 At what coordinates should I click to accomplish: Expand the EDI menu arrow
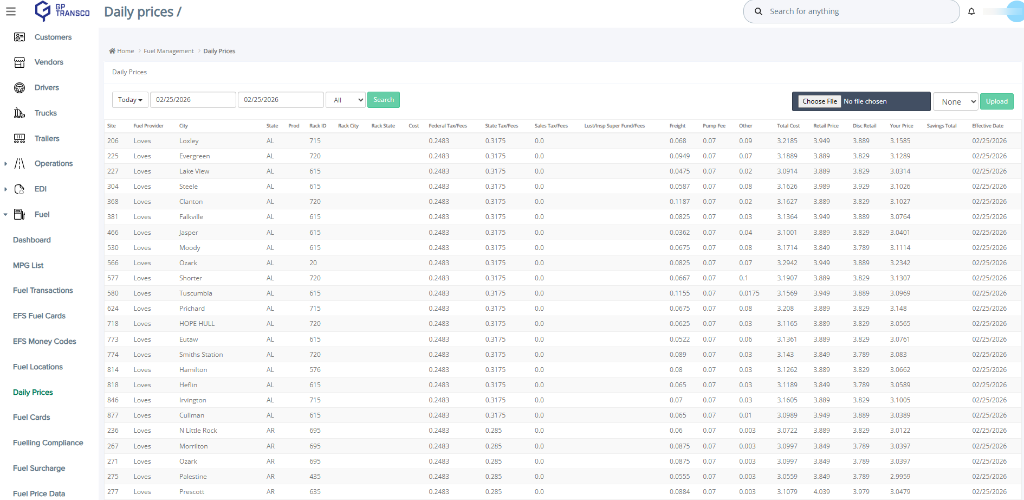tap(6, 189)
